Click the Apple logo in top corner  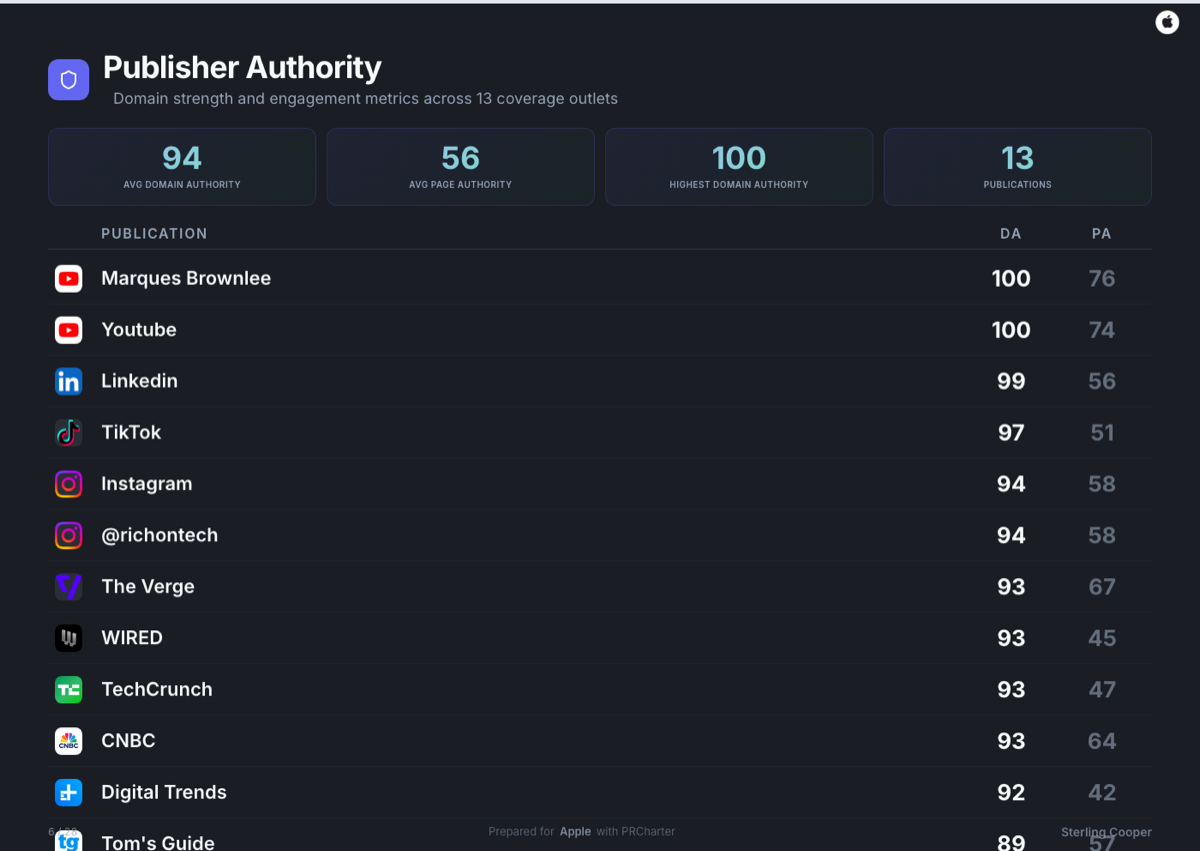pyautogui.click(x=1167, y=22)
